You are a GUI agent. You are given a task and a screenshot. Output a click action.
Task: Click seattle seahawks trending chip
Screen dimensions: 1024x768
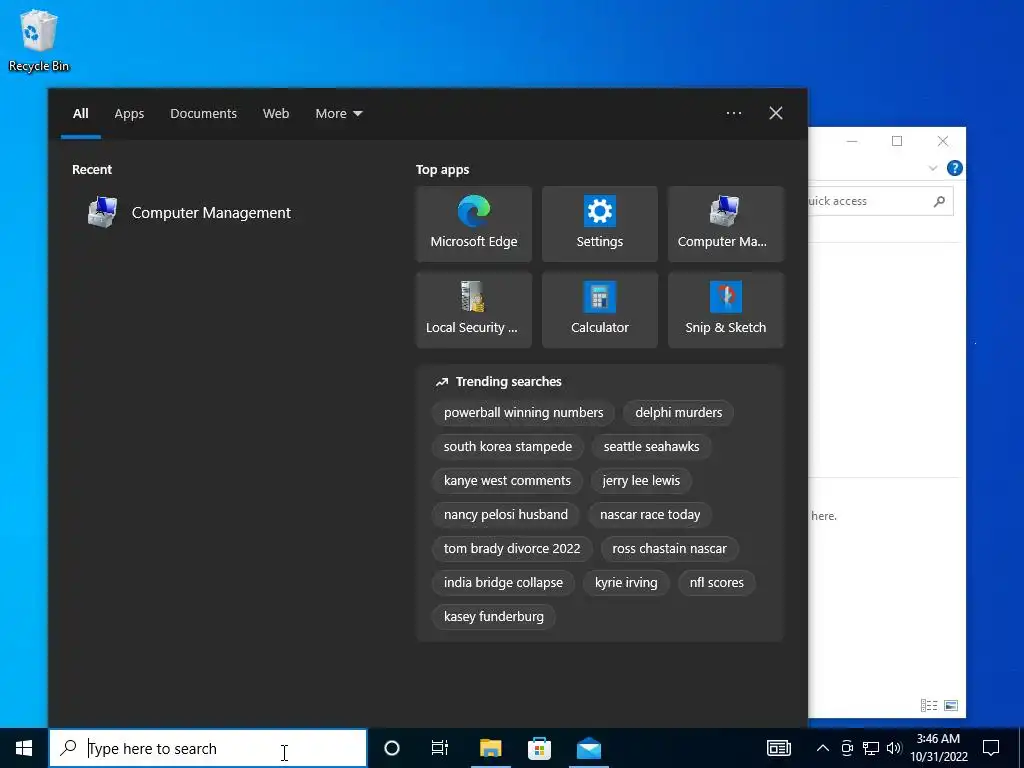(651, 447)
